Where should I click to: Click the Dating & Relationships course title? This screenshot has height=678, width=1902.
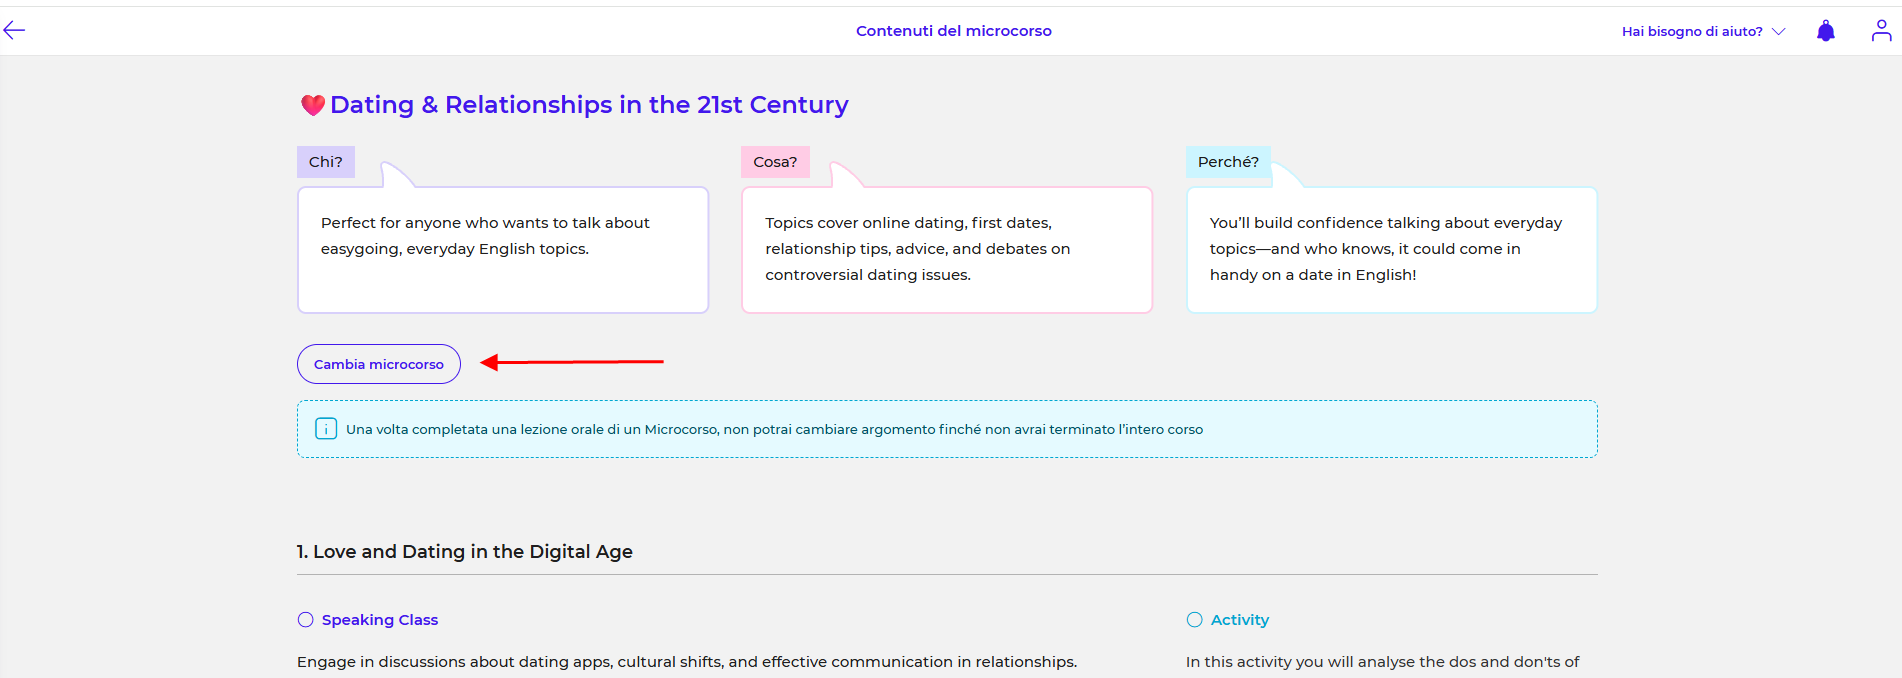pos(589,105)
